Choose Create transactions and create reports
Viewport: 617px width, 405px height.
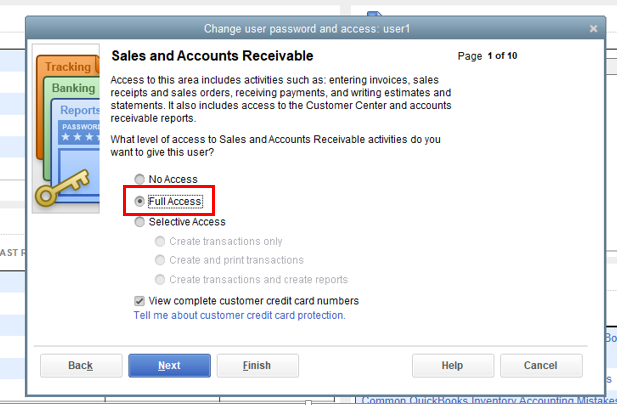(x=159, y=279)
